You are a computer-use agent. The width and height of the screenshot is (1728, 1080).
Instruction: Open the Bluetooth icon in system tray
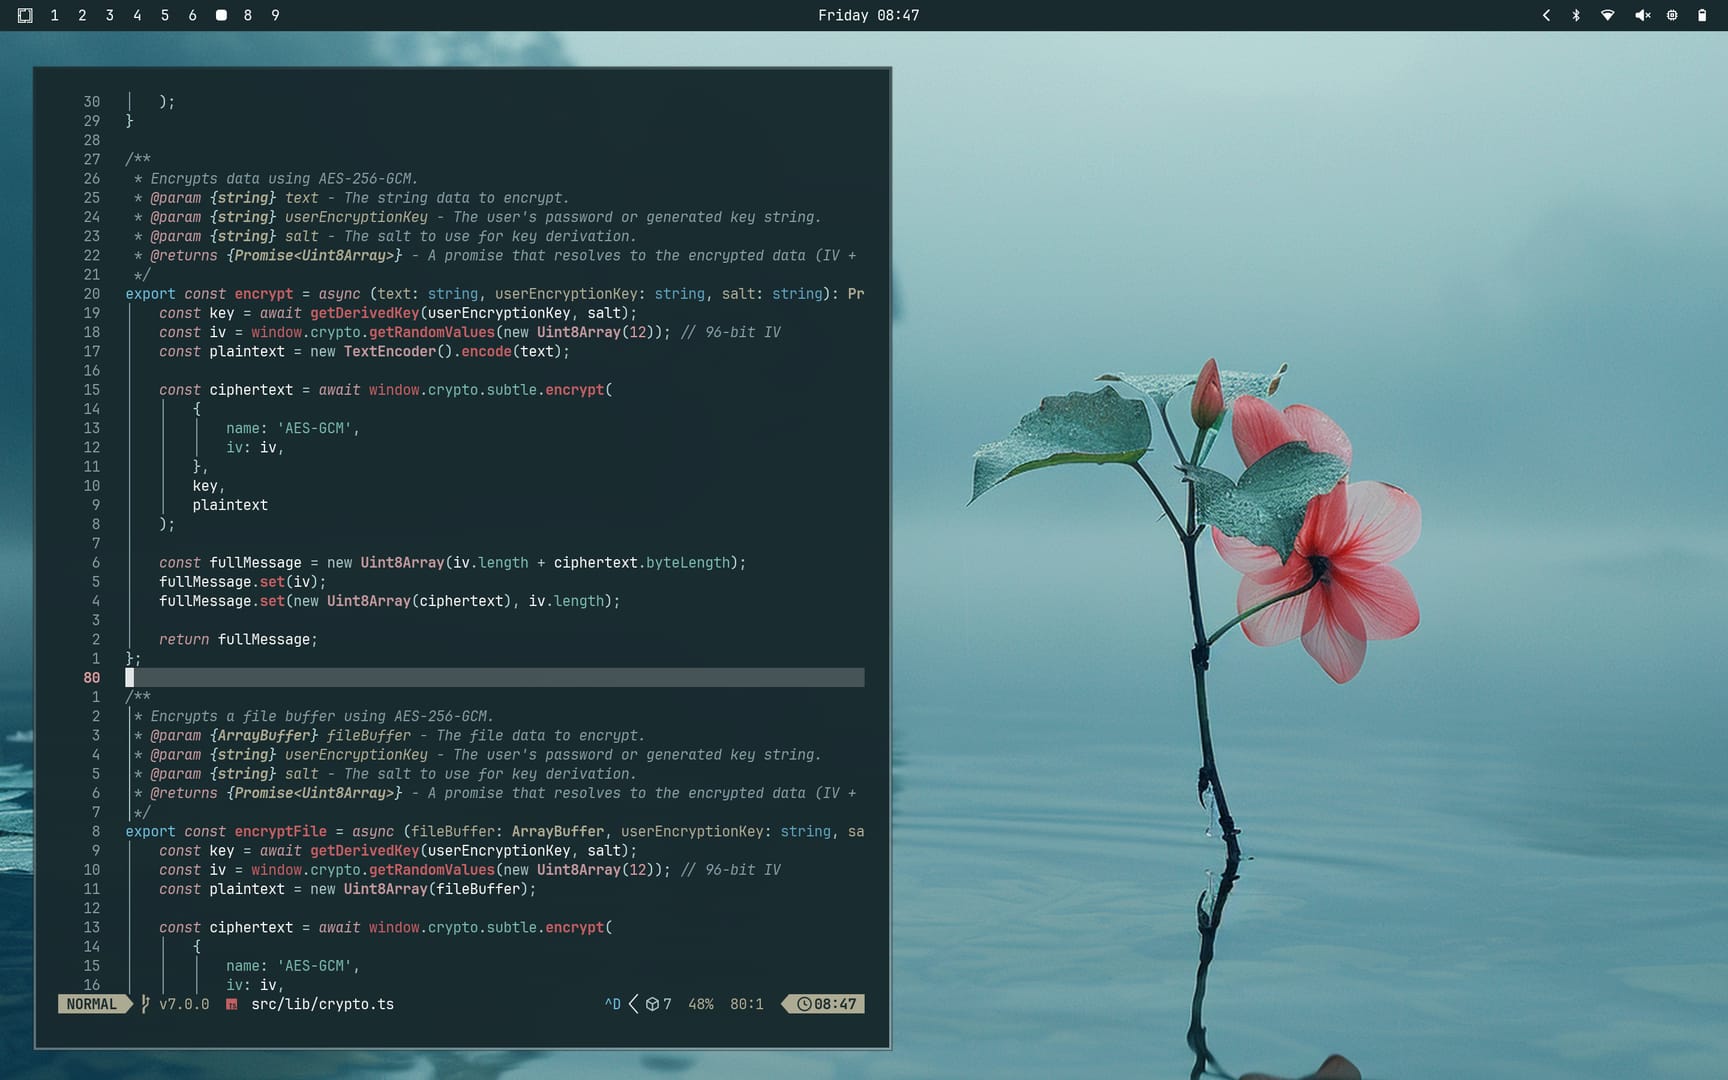(1576, 15)
